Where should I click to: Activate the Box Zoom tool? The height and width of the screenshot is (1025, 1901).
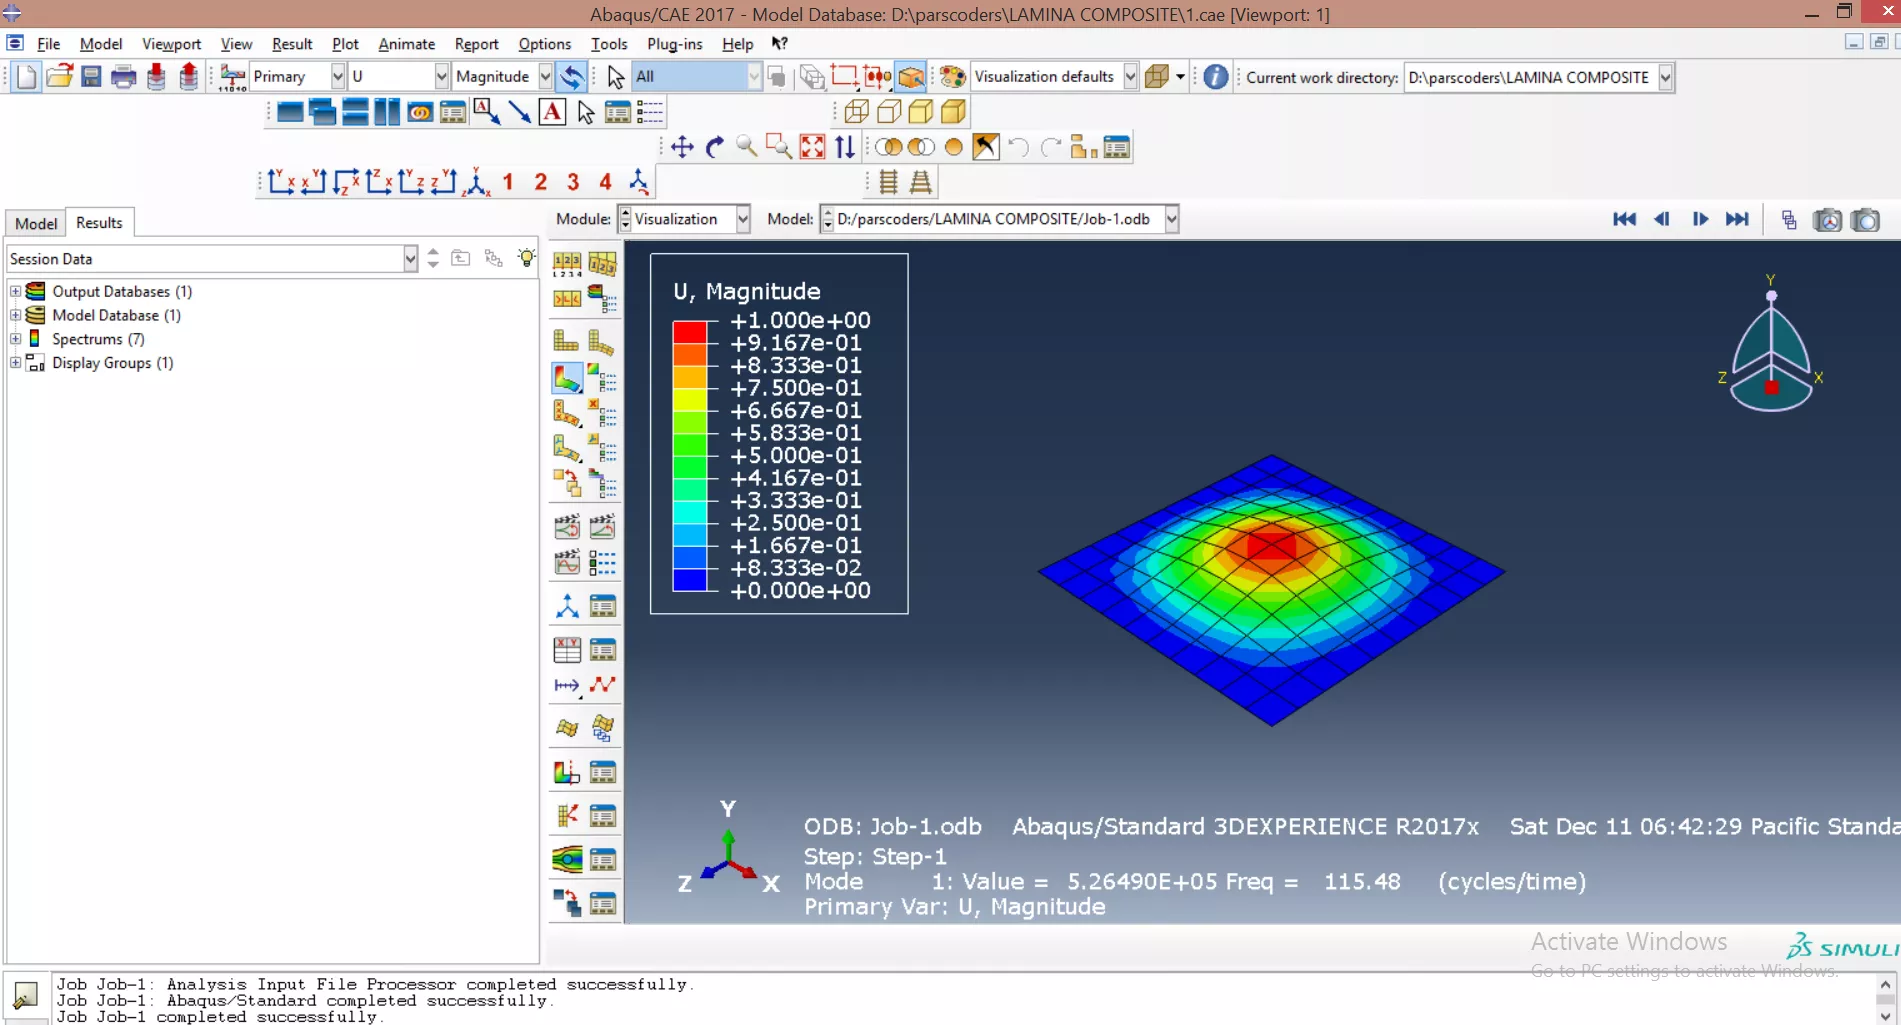[778, 148]
